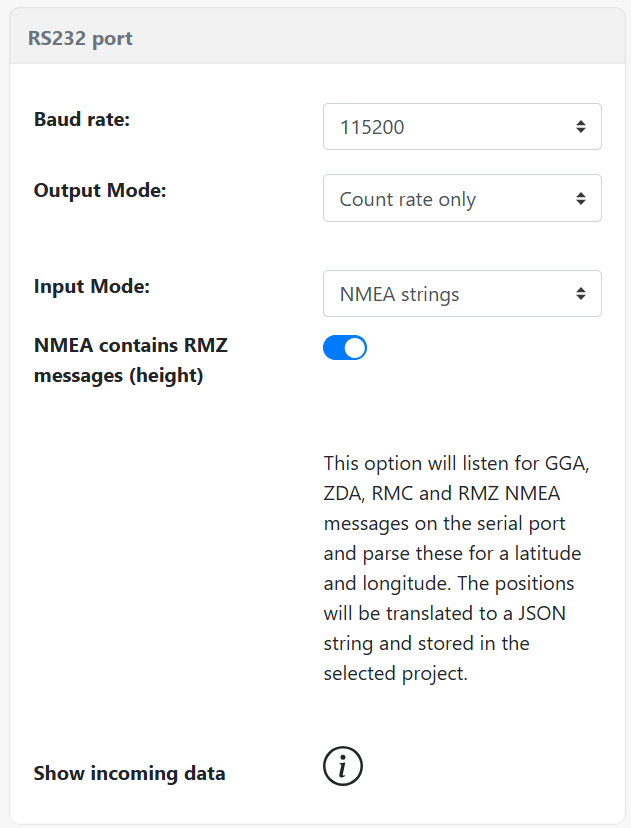The width and height of the screenshot is (631, 828).
Task: Click the arrows on the 115200 select box
Action: pos(581,127)
